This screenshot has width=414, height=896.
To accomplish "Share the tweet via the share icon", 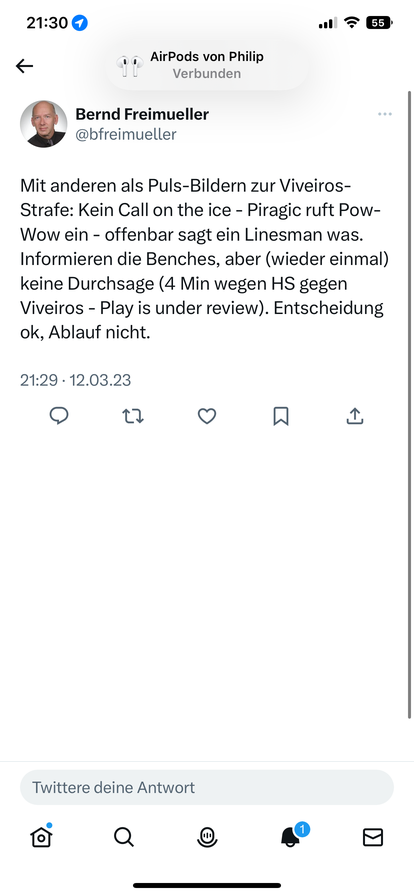I will (355, 416).
